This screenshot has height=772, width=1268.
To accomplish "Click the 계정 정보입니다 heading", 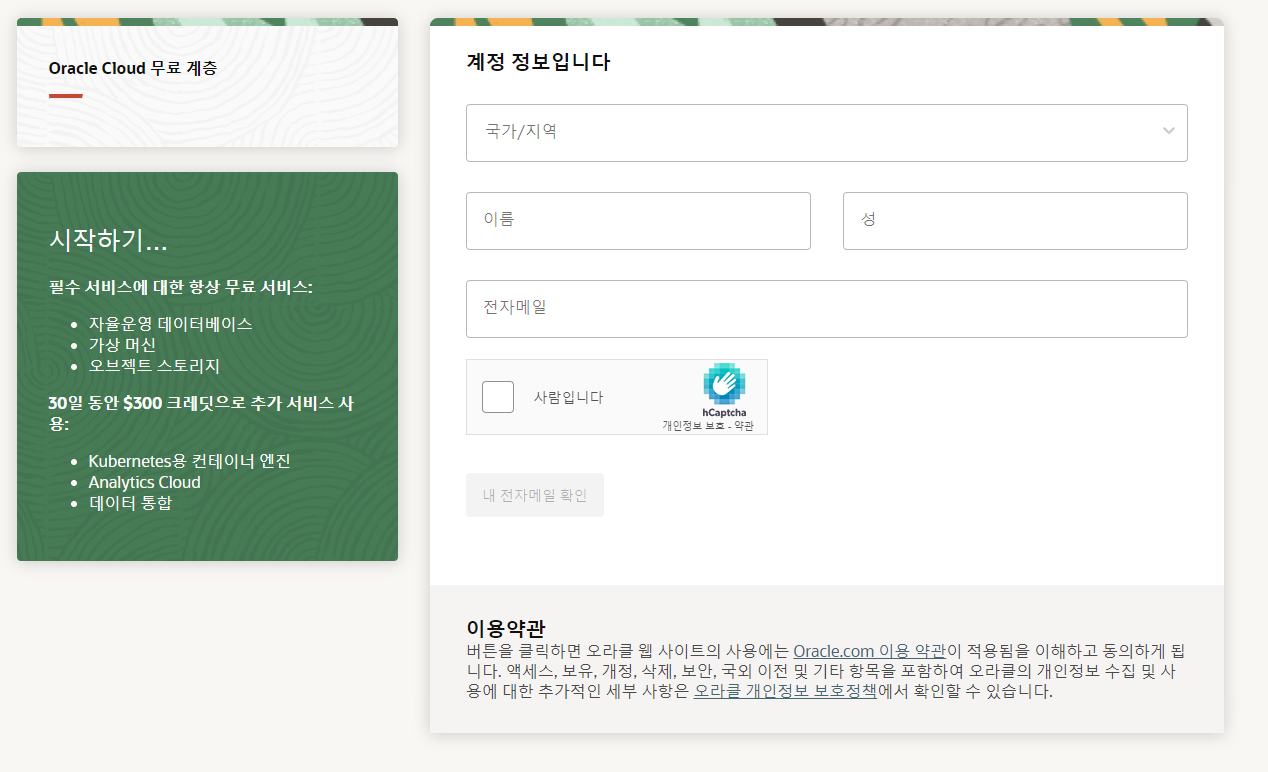I will 538,62.
